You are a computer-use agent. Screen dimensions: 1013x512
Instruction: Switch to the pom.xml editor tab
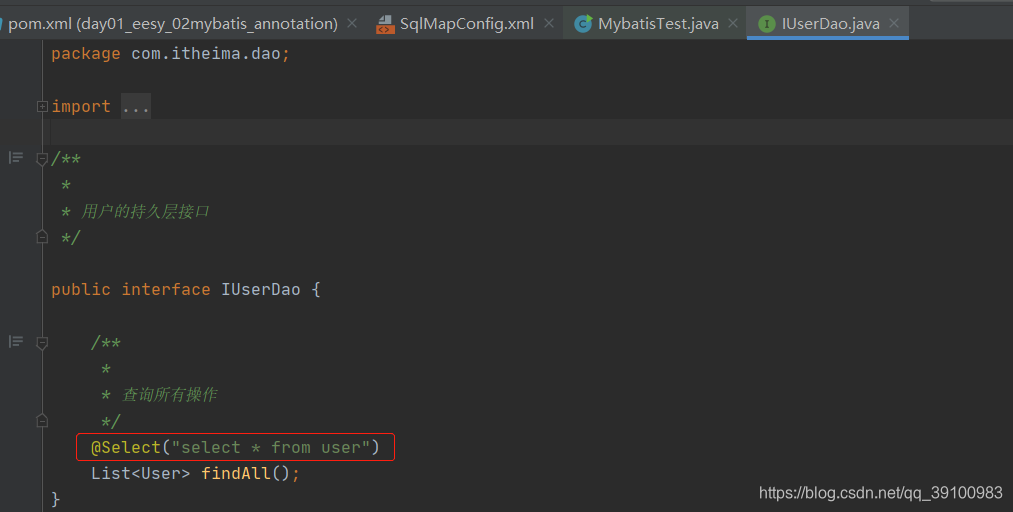[173, 24]
